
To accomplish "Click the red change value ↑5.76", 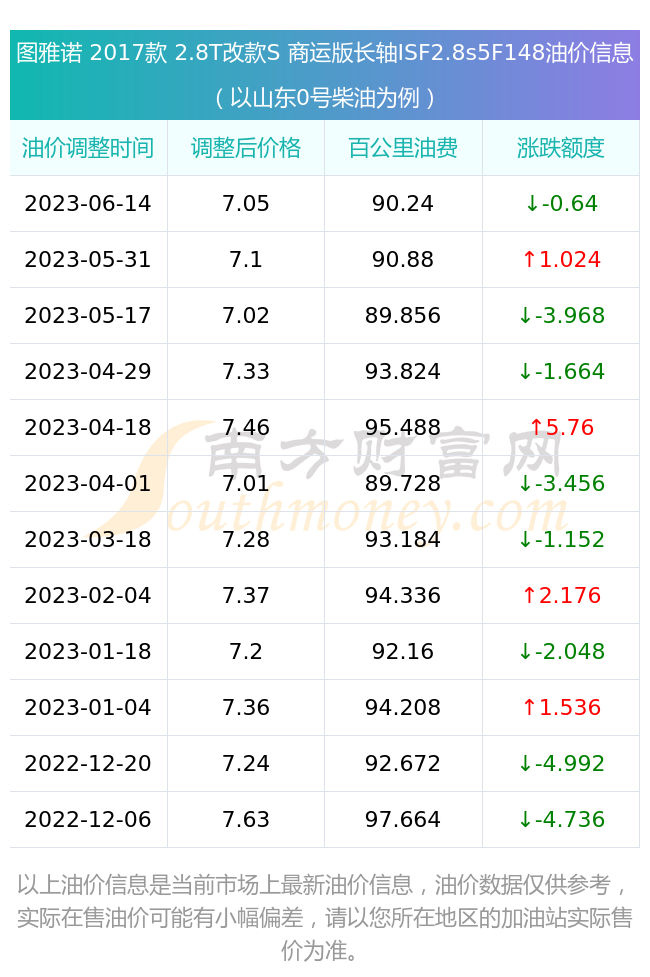I will pos(562,428).
